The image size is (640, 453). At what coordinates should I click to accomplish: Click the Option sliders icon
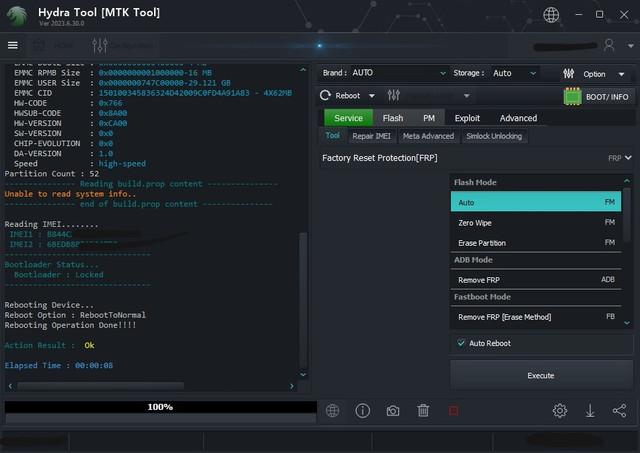(x=569, y=74)
